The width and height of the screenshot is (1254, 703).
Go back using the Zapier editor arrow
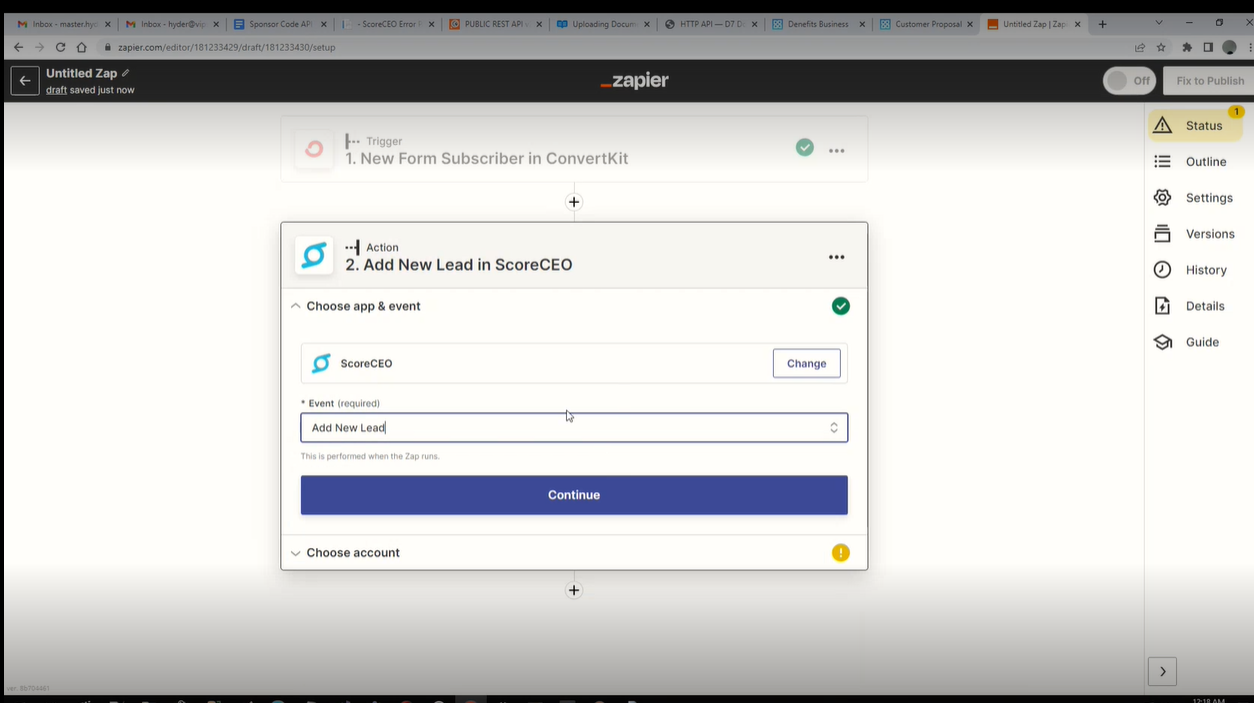point(25,81)
